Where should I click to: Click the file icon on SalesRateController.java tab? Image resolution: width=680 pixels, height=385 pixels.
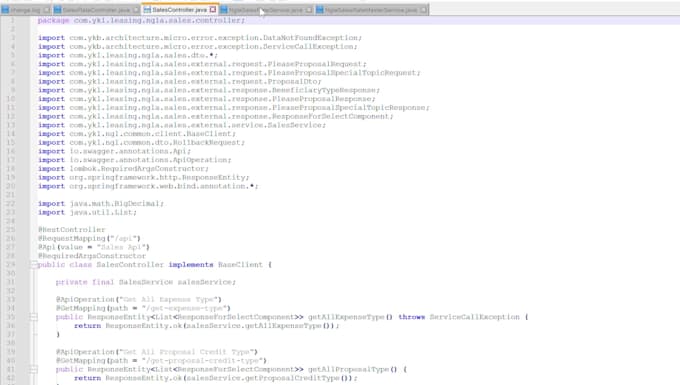pyautogui.click(x=57, y=10)
